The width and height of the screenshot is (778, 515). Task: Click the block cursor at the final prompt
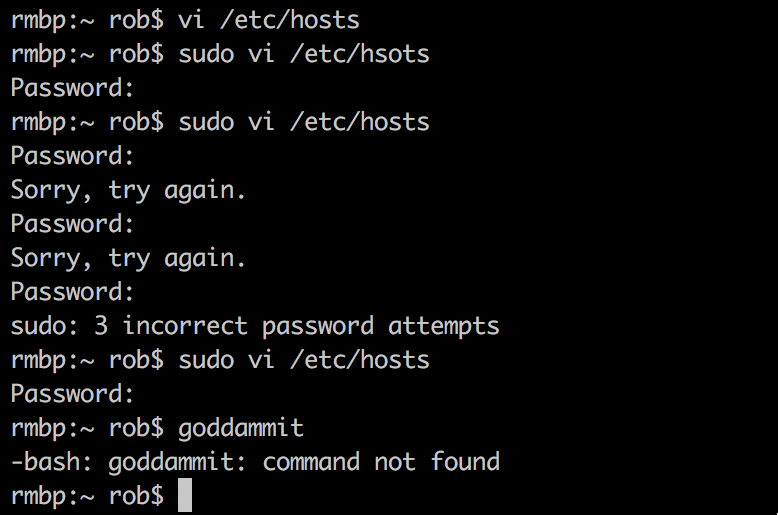185,495
